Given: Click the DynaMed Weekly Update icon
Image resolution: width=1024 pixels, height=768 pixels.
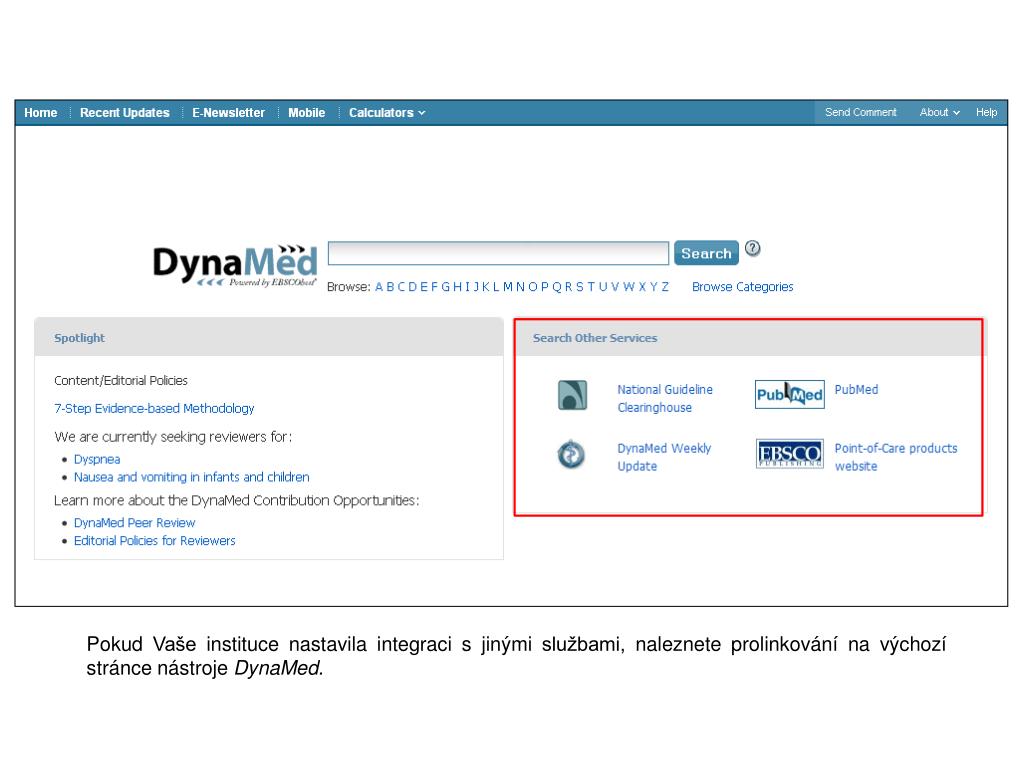Looking at the screenshot, I should (571, 455).
